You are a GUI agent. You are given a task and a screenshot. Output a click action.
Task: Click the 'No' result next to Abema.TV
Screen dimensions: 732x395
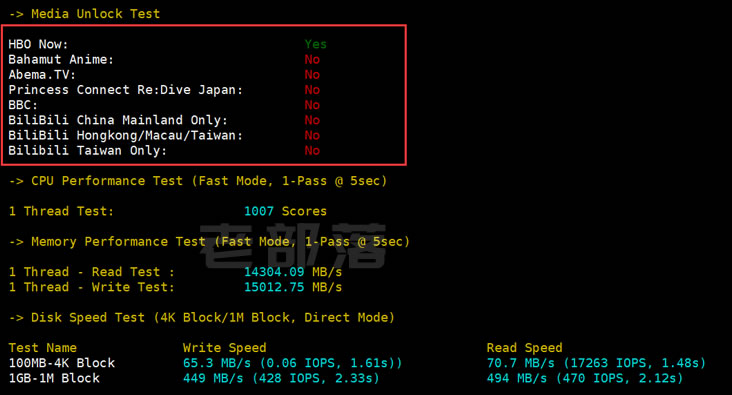pyautogui.click(x=312, y=75)
